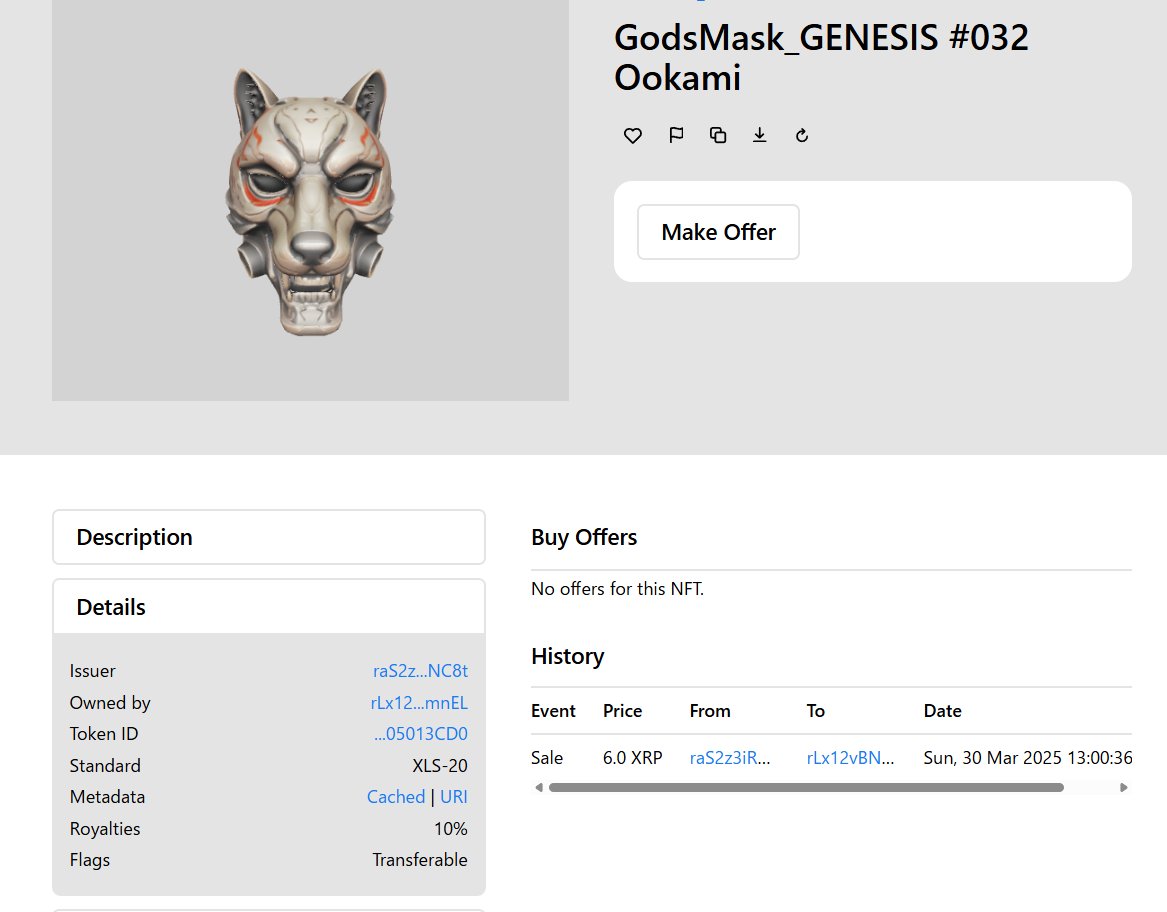This screenshot has height=912, width=1167.
Task: Click the No offers for this NFT text
Action: (618, 589)
